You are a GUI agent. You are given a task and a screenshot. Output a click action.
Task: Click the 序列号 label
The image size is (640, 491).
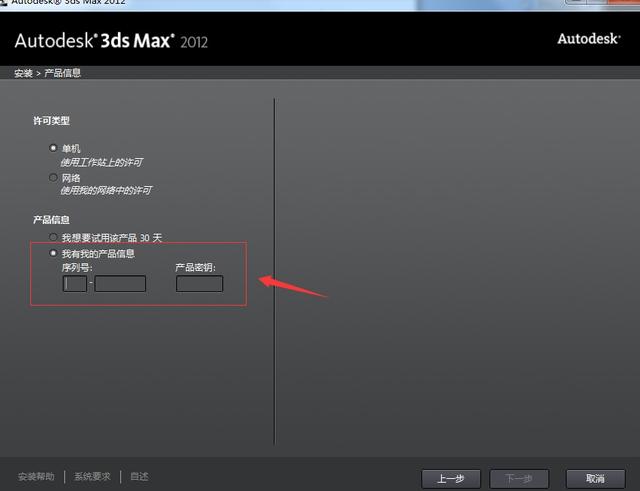77,268
